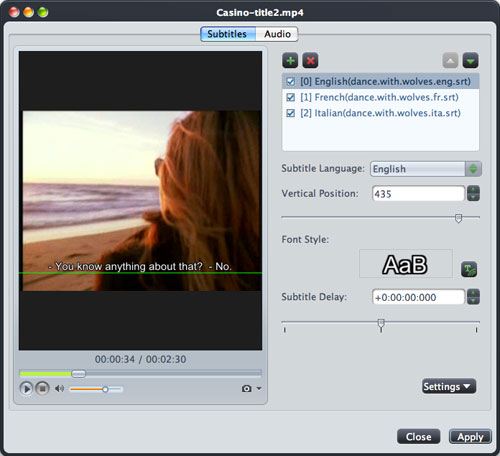The width and height of the screenshot is (500, 456).
Task: Open the Subtitle Language dropdown
Action: pyautogui.click(x=426, y=169)
